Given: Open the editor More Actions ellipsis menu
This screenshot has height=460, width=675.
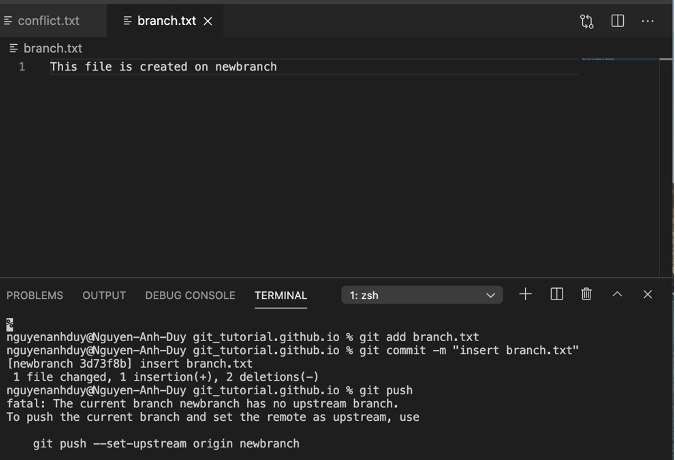Looking at the screenshot, I should pos(648,21).
